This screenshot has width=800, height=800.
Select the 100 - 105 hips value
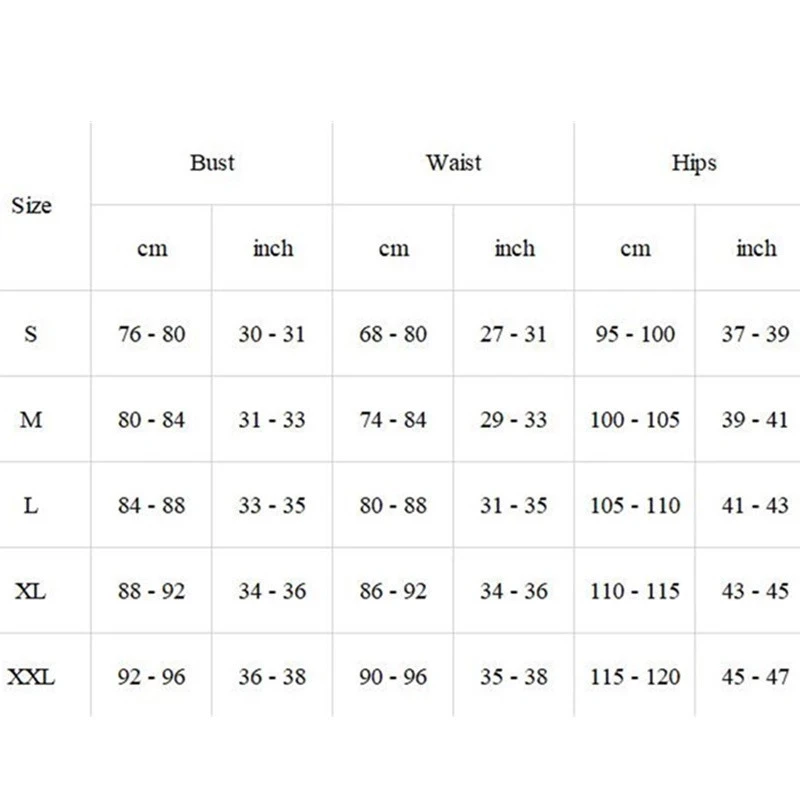[x=634, y=420]
